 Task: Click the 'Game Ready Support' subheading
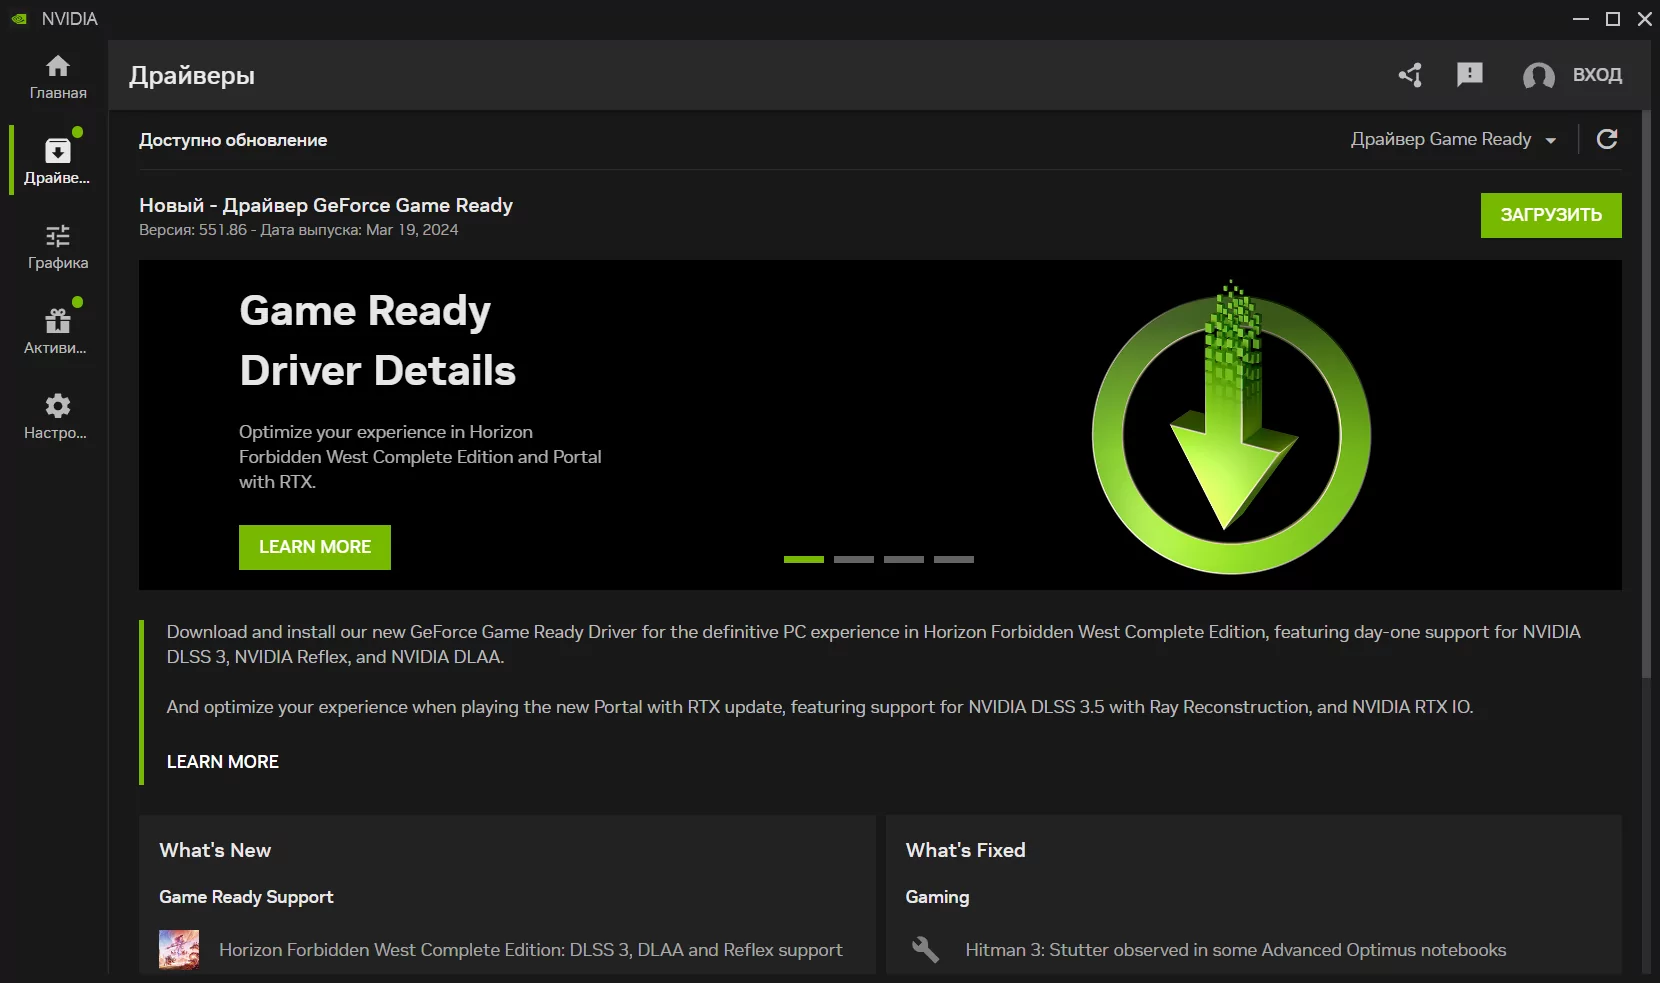pyautogui.click(x=246, y=897)
